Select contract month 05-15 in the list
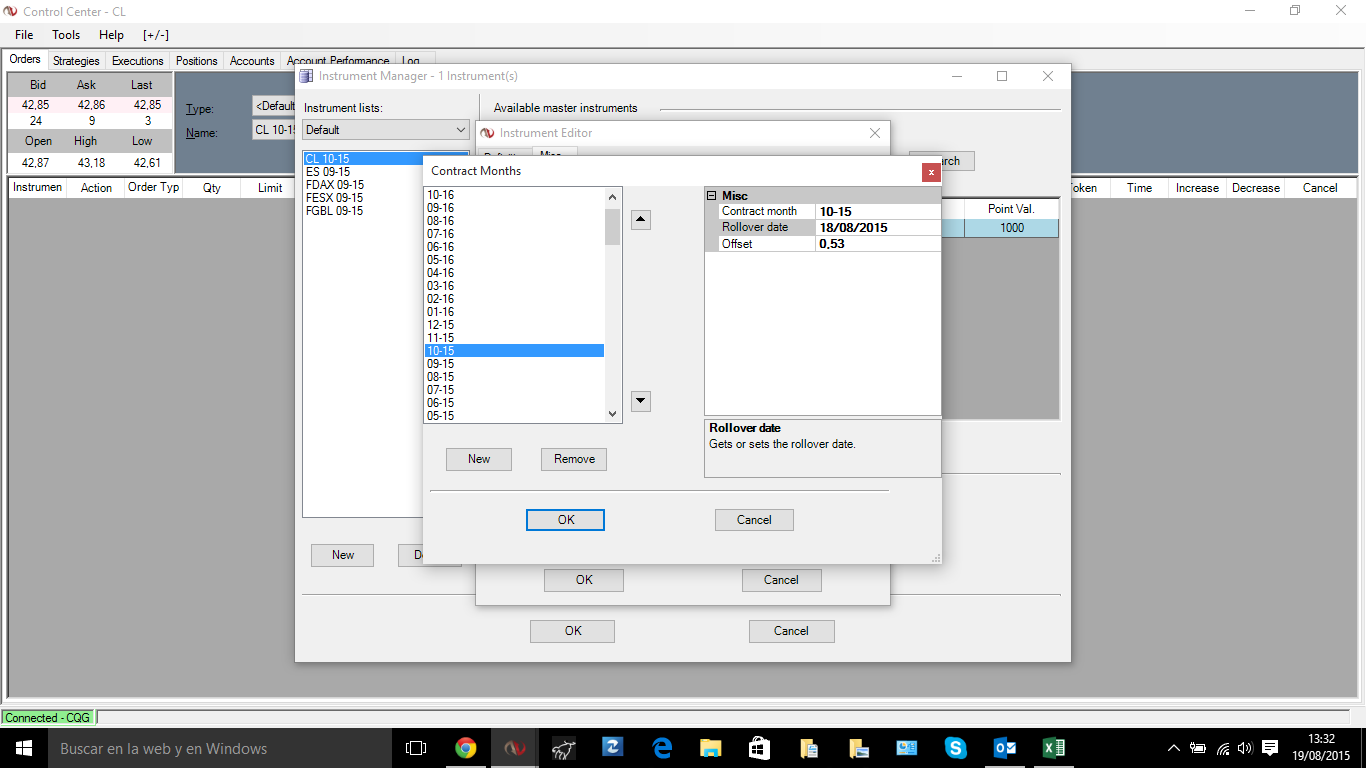 (514, 416)
